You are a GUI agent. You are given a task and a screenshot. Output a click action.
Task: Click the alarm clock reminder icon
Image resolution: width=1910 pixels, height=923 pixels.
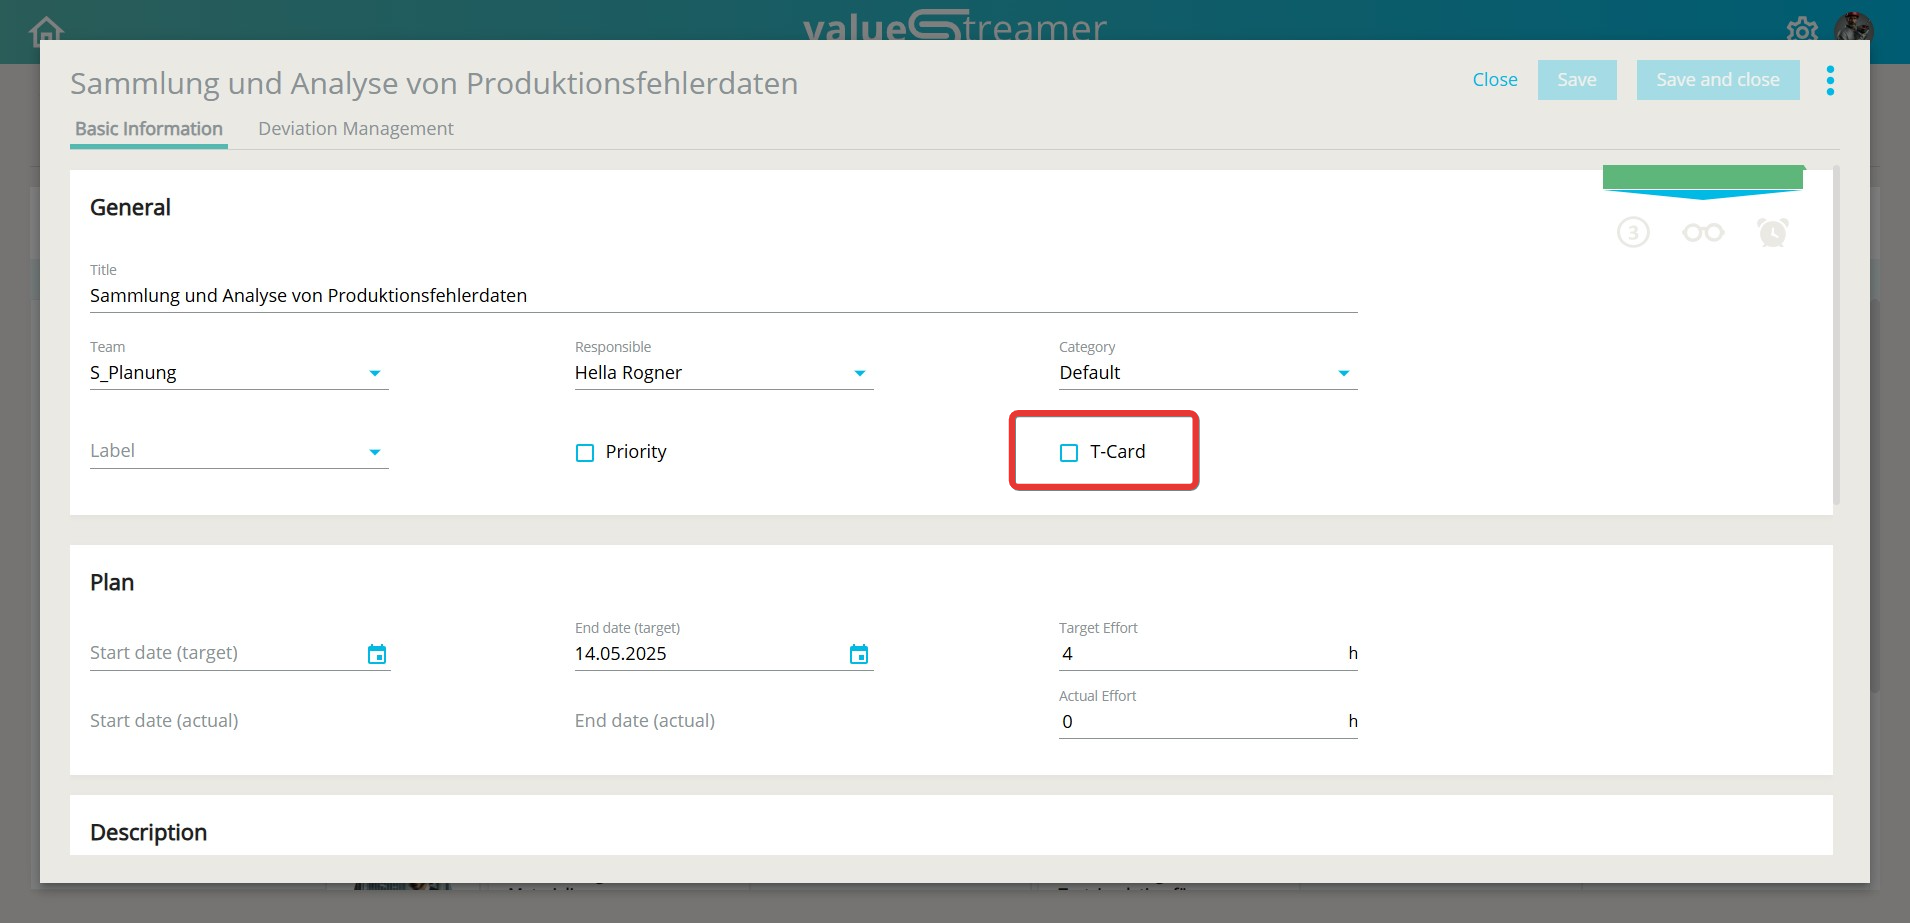(x=1773, y=233)
